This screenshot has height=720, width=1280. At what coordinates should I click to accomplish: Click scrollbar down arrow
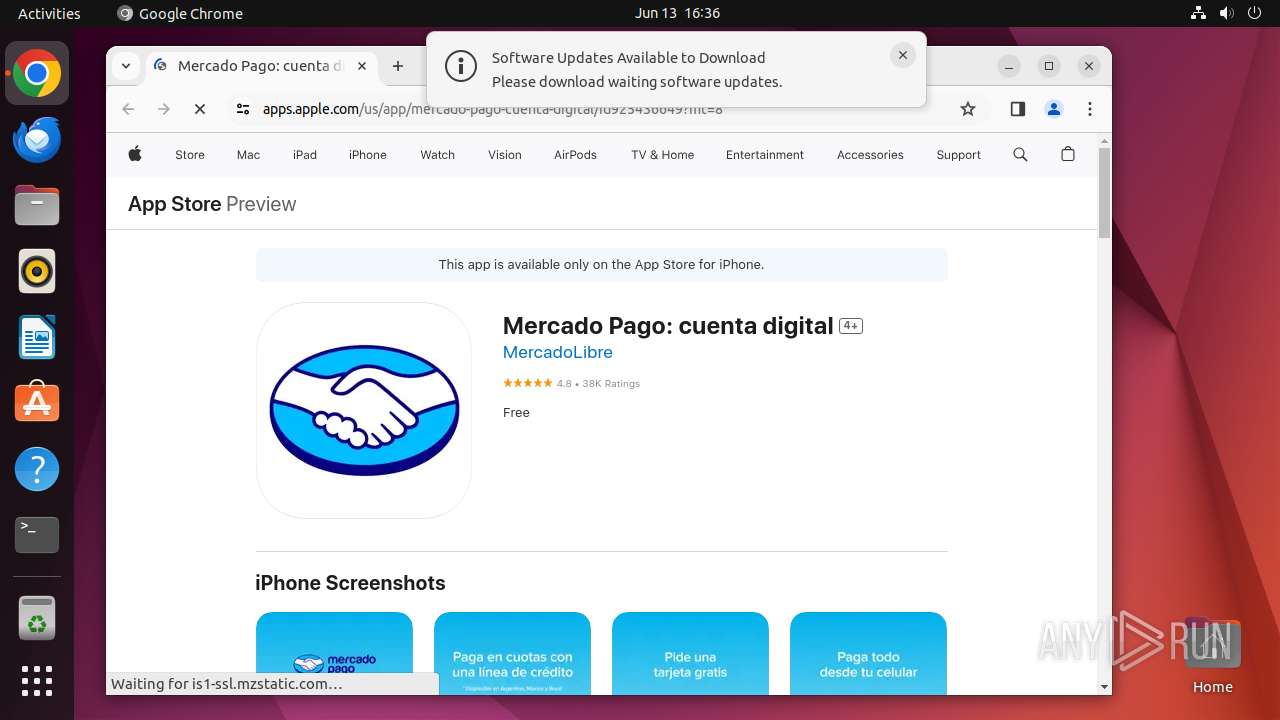tap(1104, 687)
